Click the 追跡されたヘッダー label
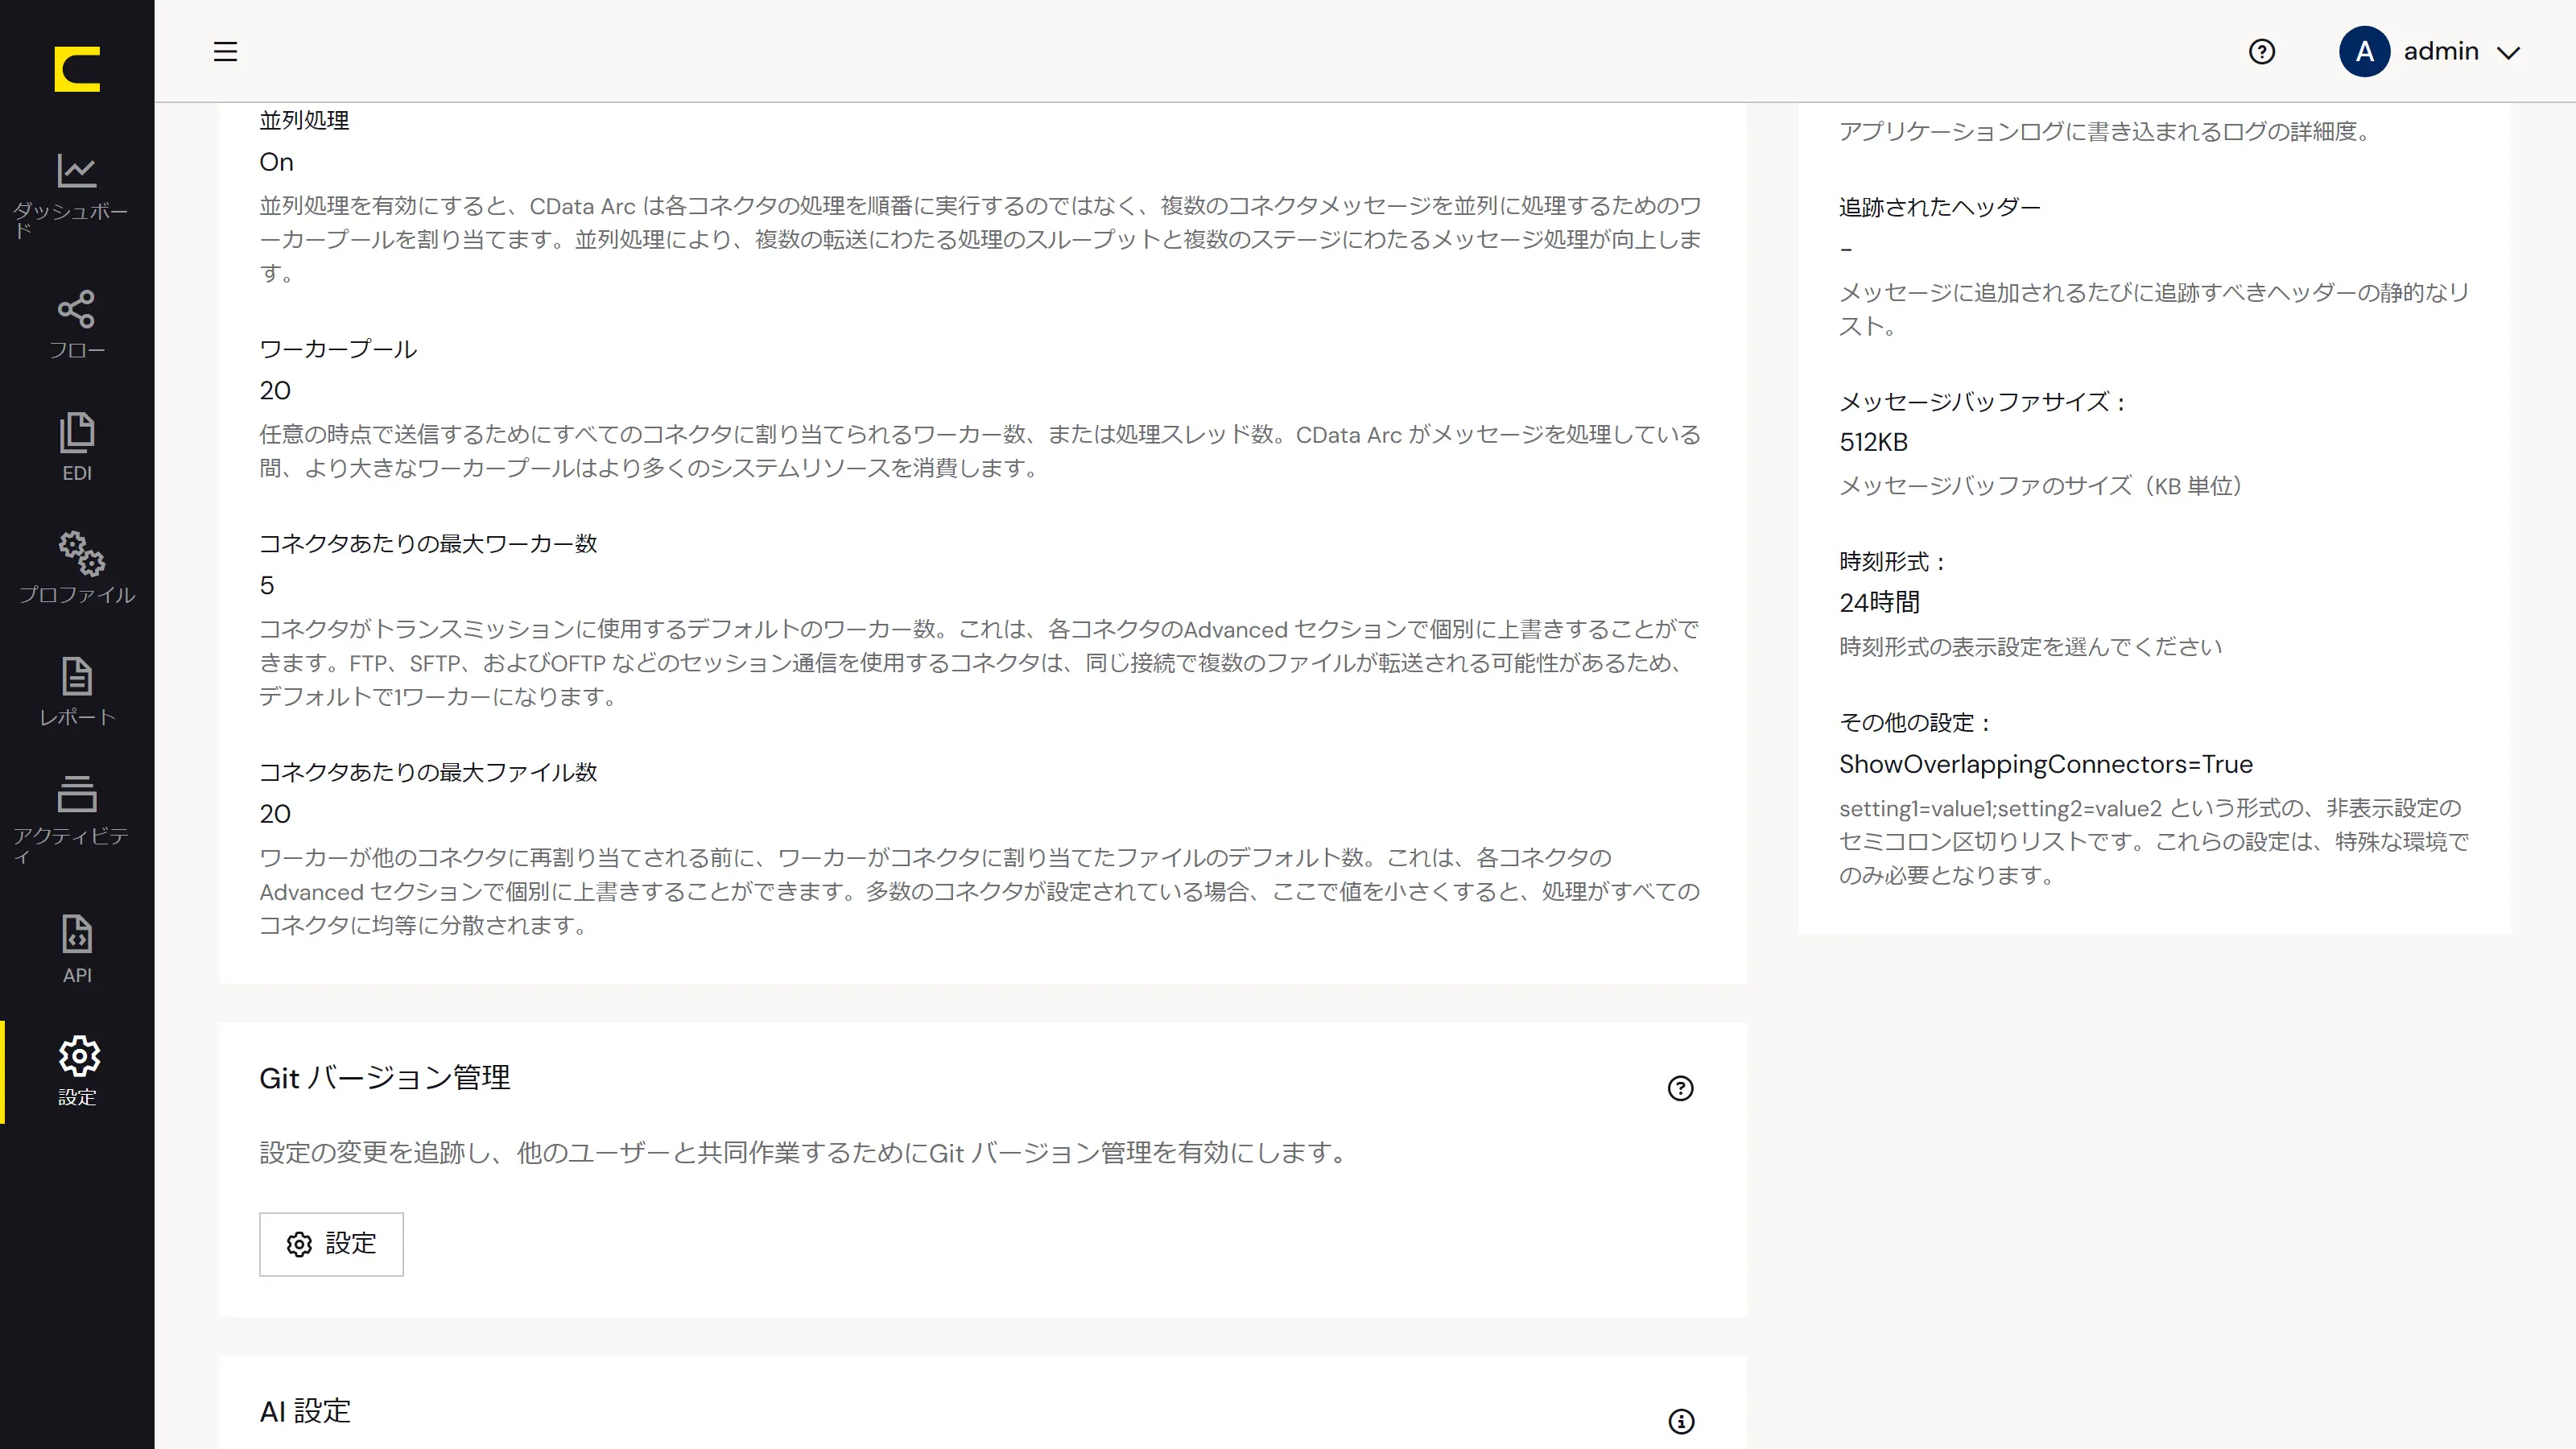2576x1449 pixels. pos(1939,207)
